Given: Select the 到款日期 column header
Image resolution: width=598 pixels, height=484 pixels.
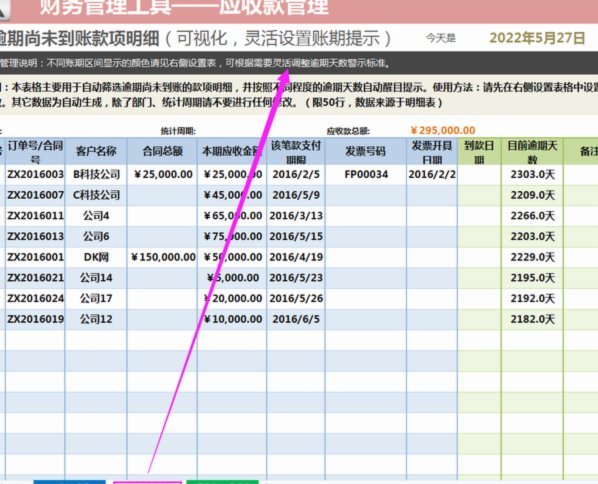Looking at the screenshot, I should [479, 151].
